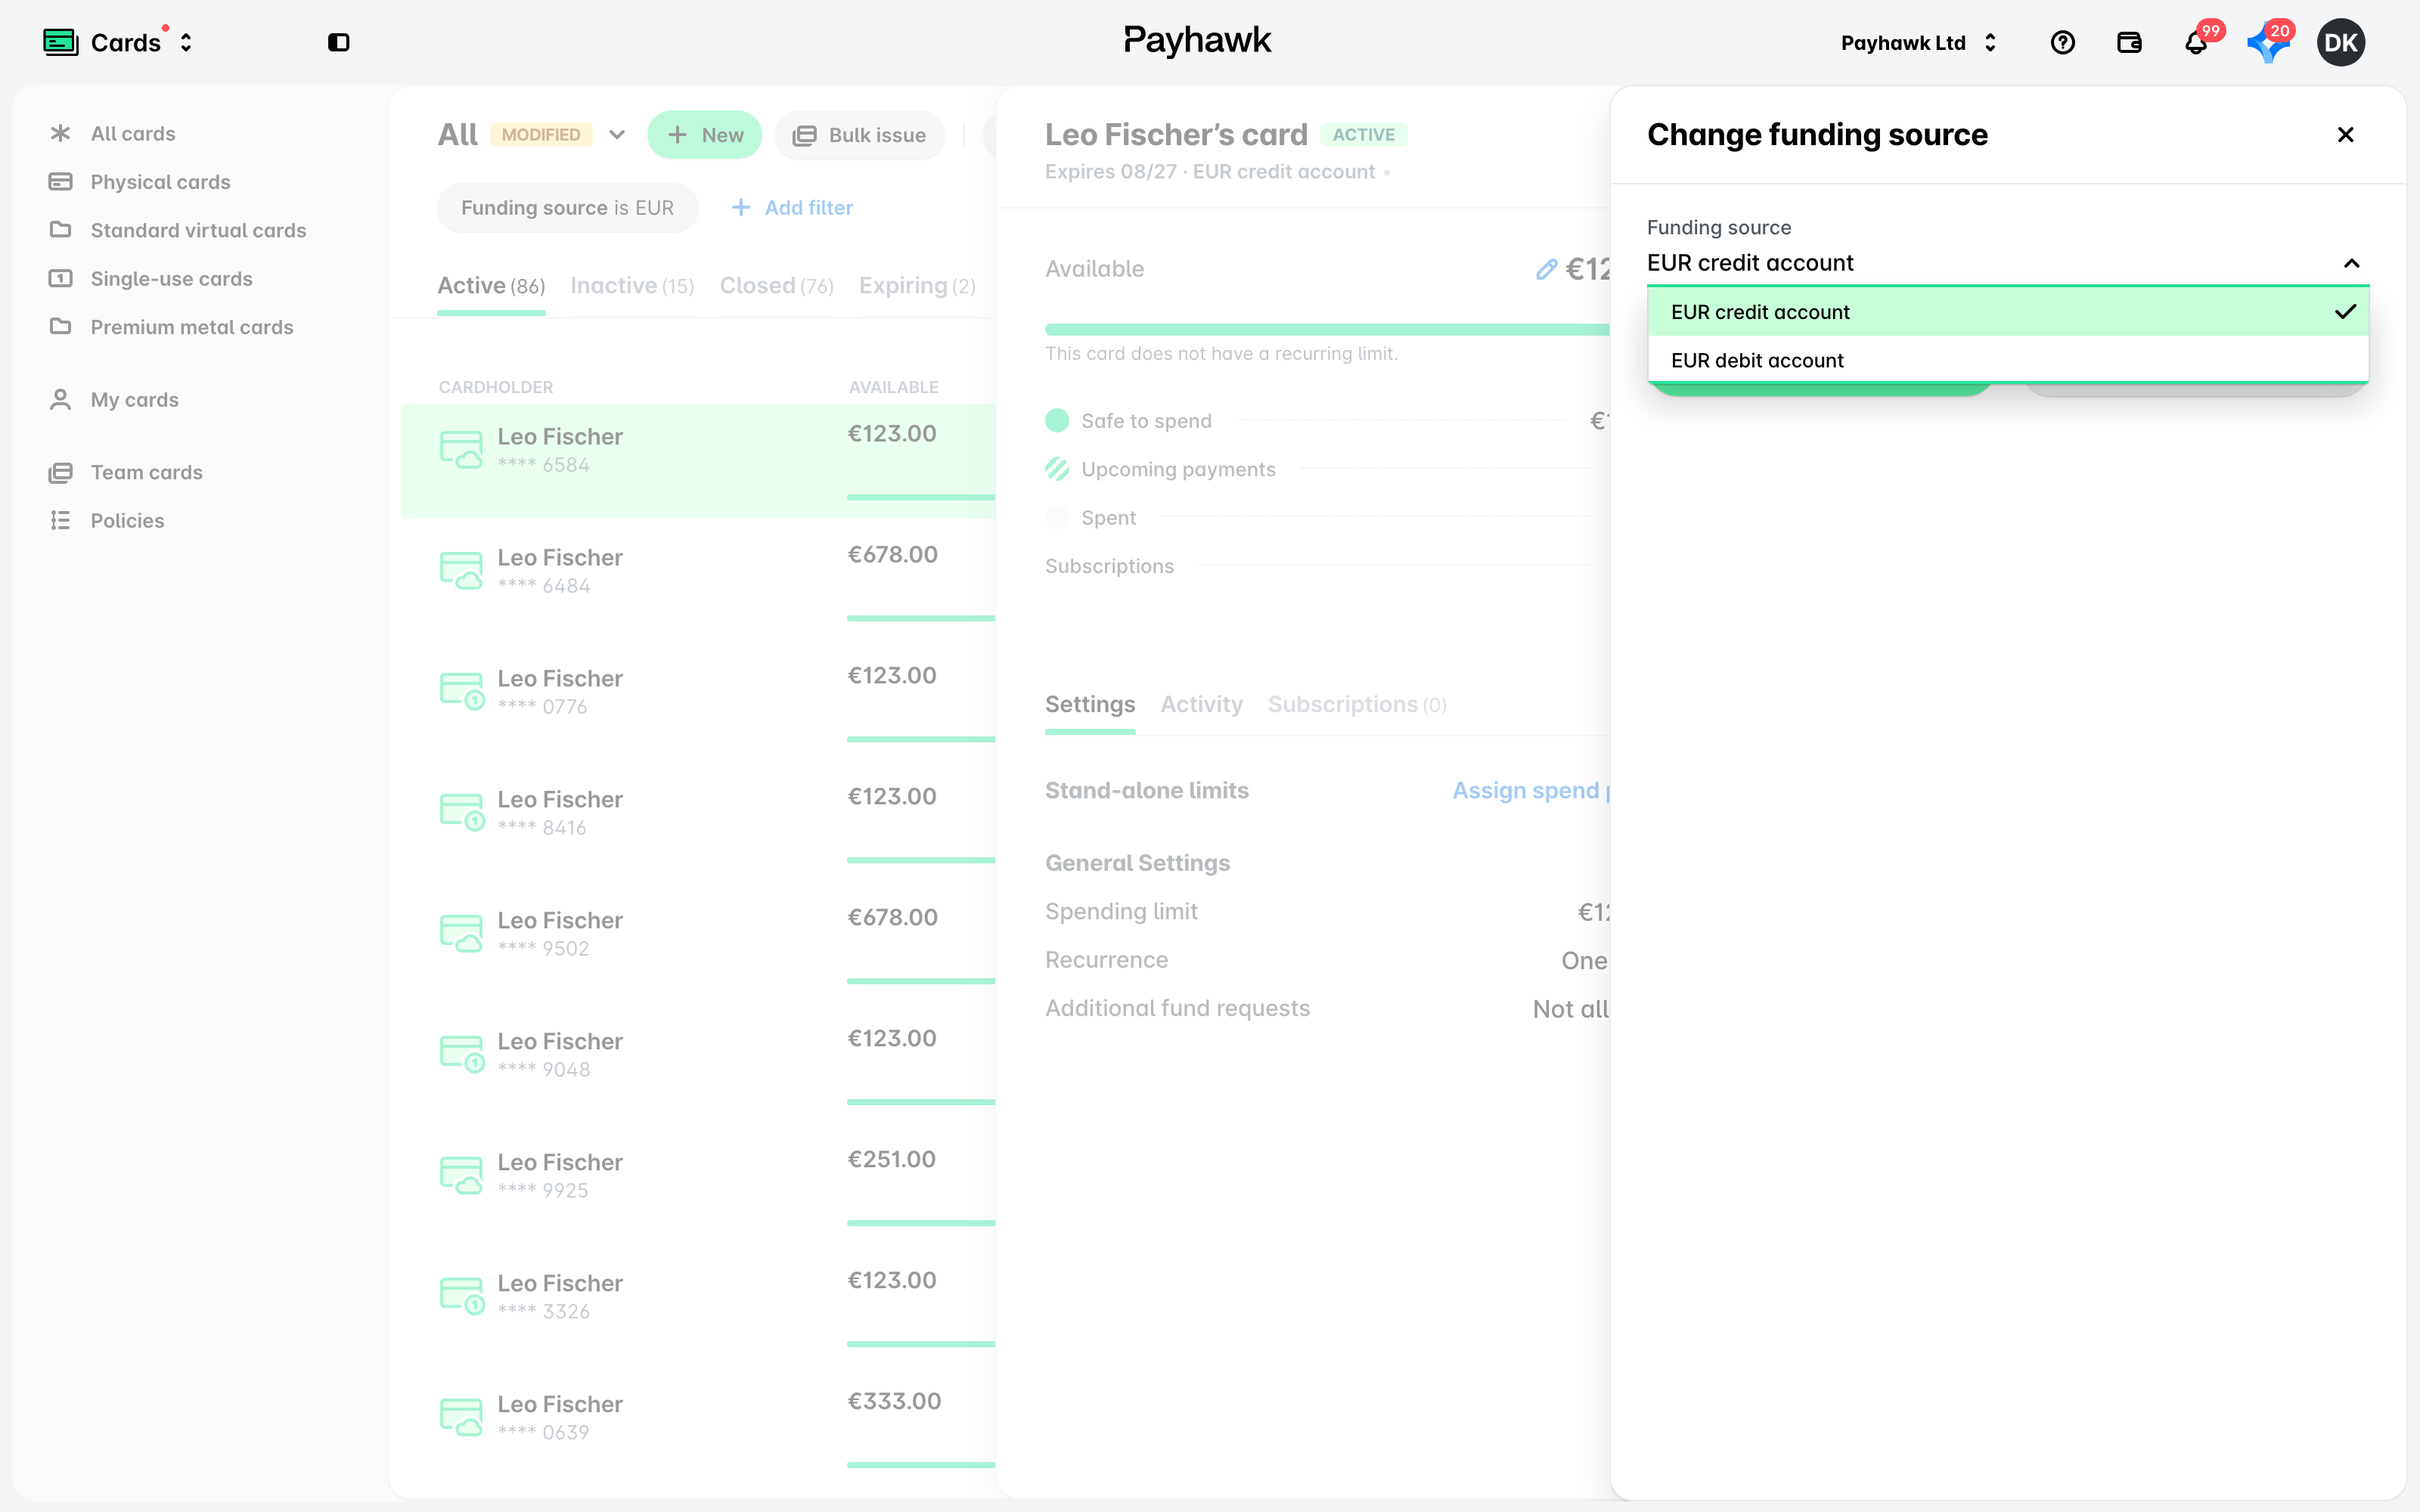Switch to Closed (76) tab
Viewport: 2420px width, 1512px height.
[x=776, y=286]
